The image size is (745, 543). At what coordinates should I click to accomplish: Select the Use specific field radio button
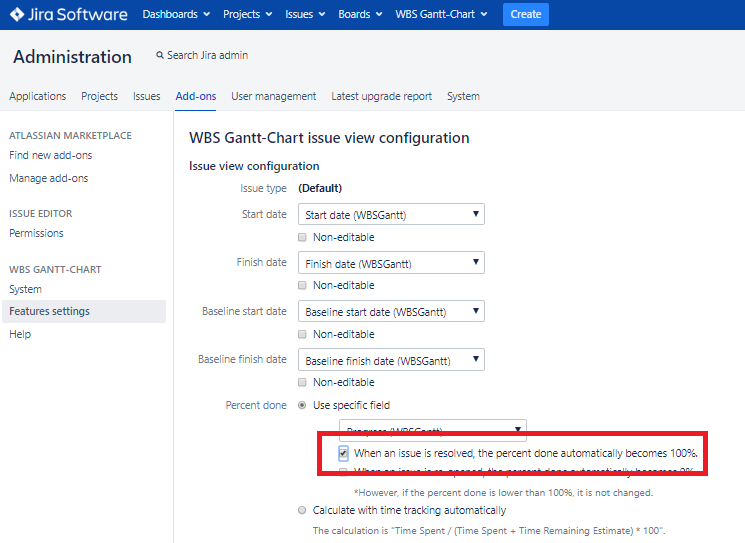pyautogui.click(x=302, y=405)
